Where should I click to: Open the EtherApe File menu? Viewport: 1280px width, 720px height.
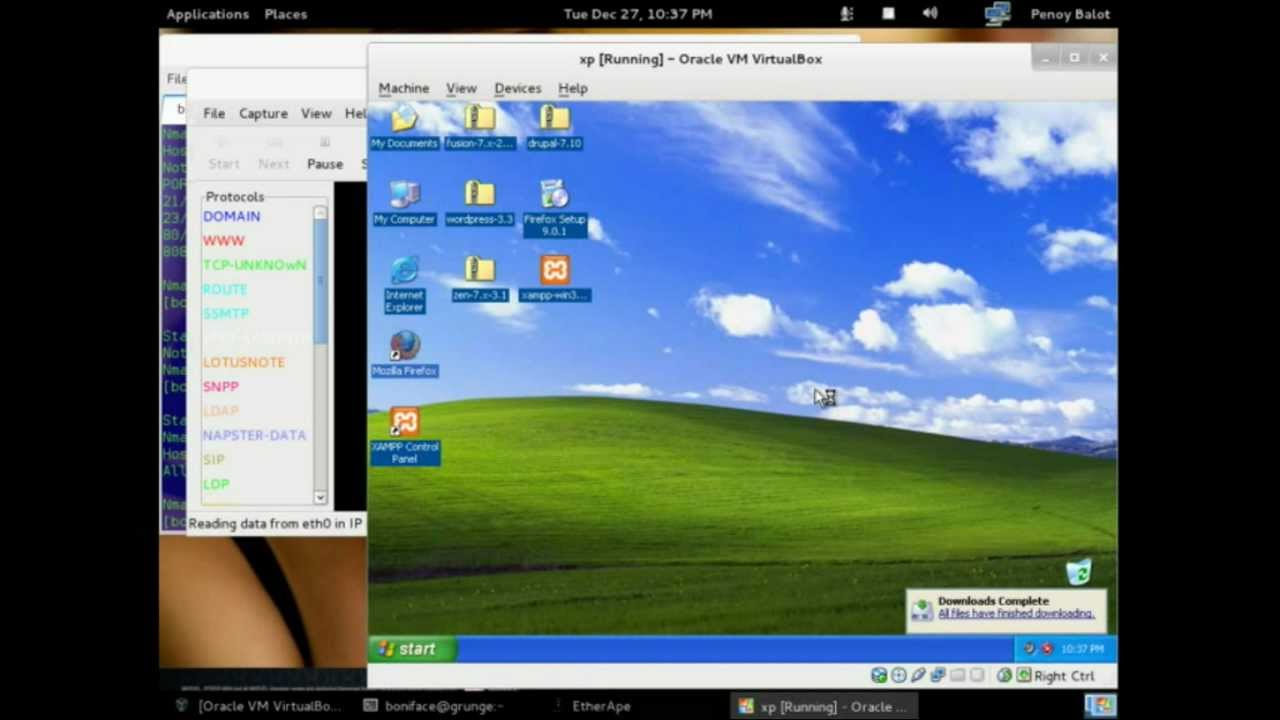click(214, 113)
